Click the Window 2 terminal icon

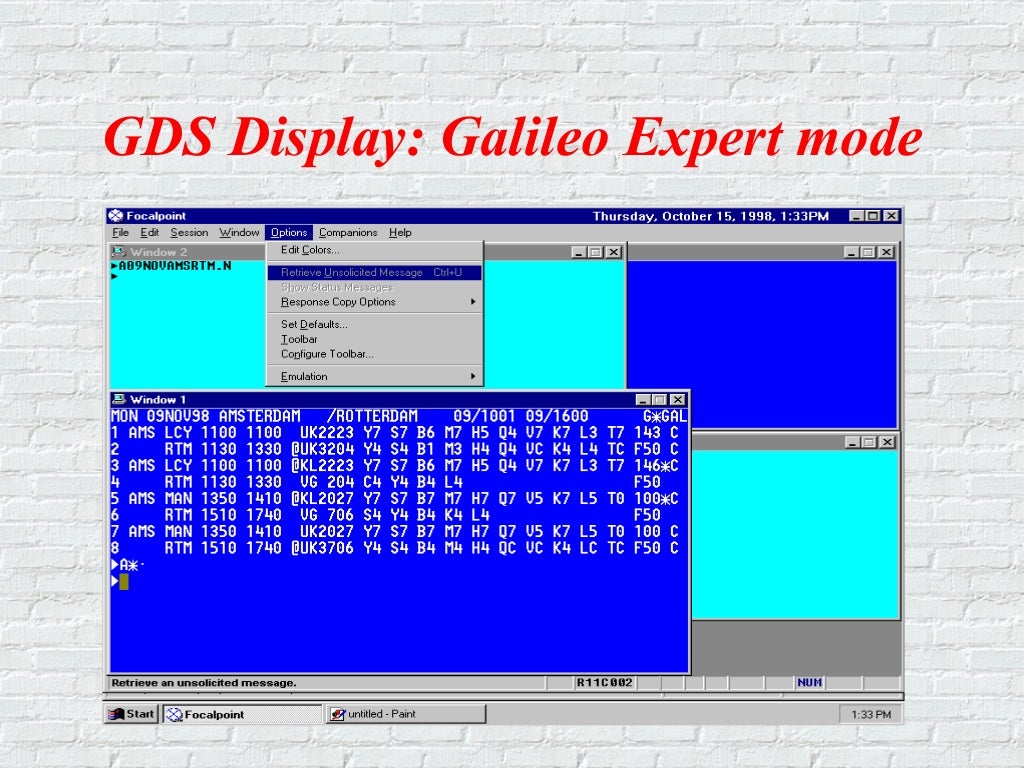click(x=118, y=252)
